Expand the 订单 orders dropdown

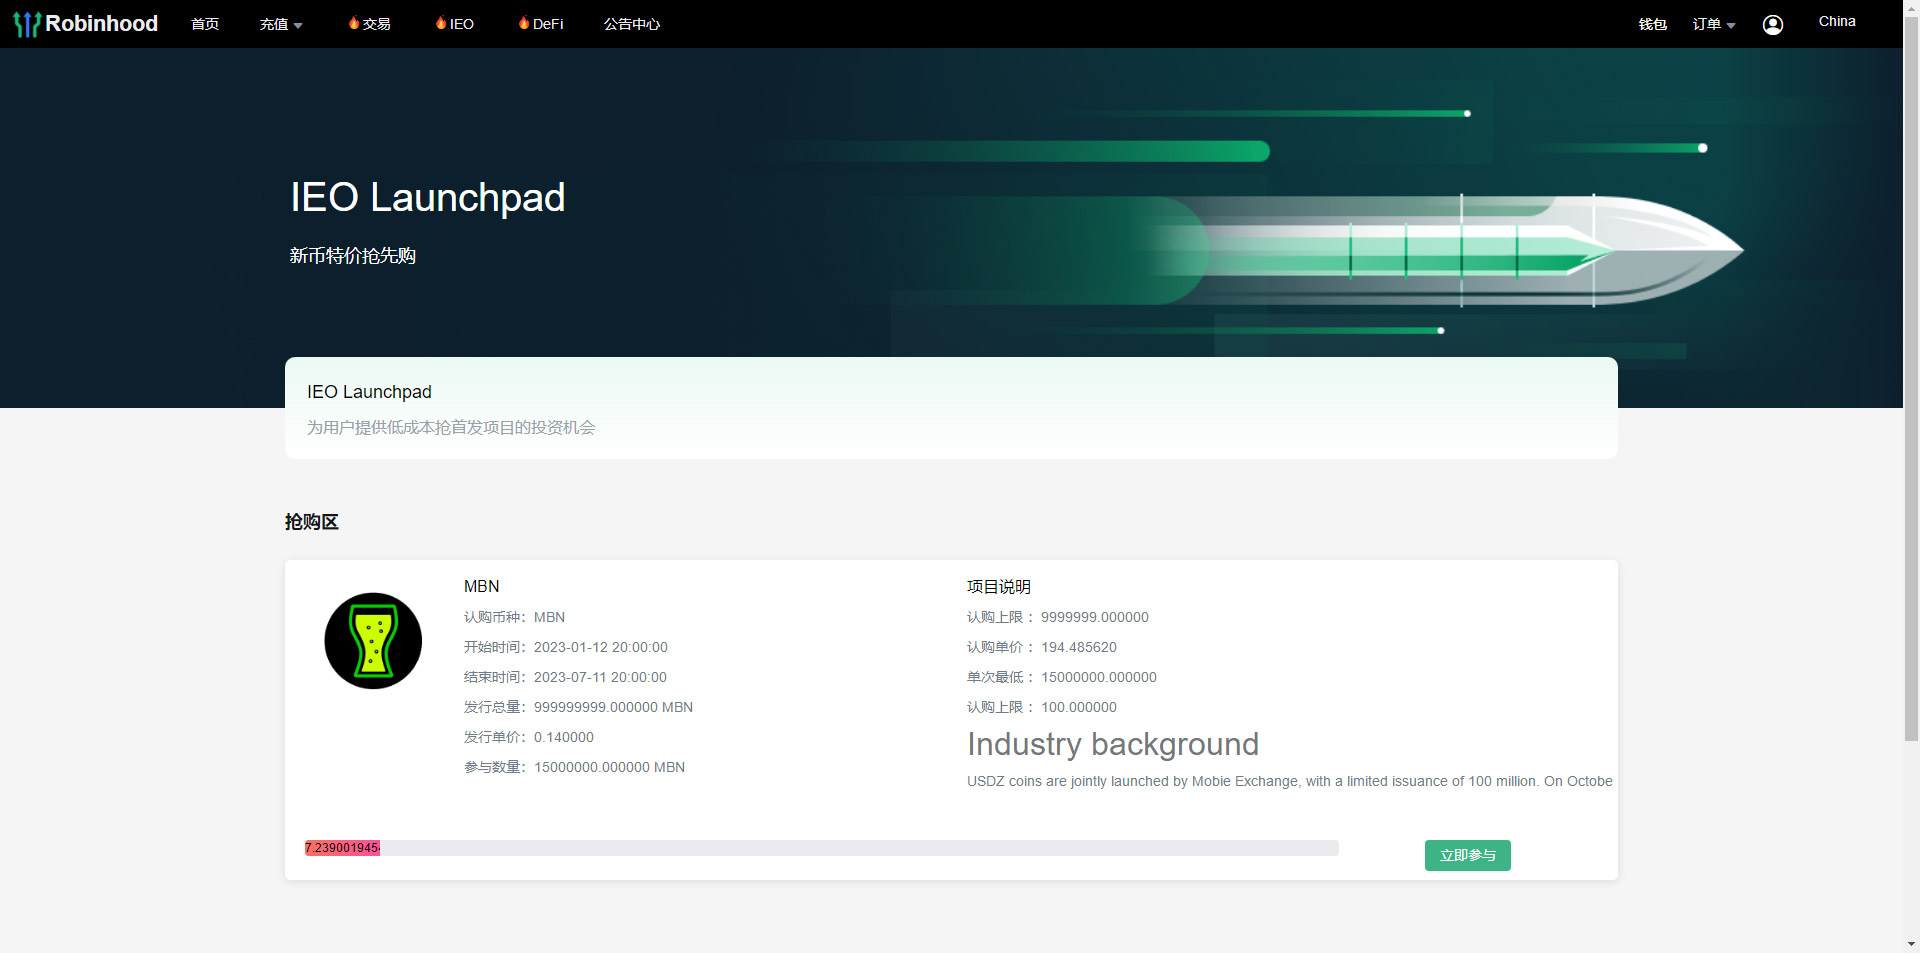point(1713,24)
